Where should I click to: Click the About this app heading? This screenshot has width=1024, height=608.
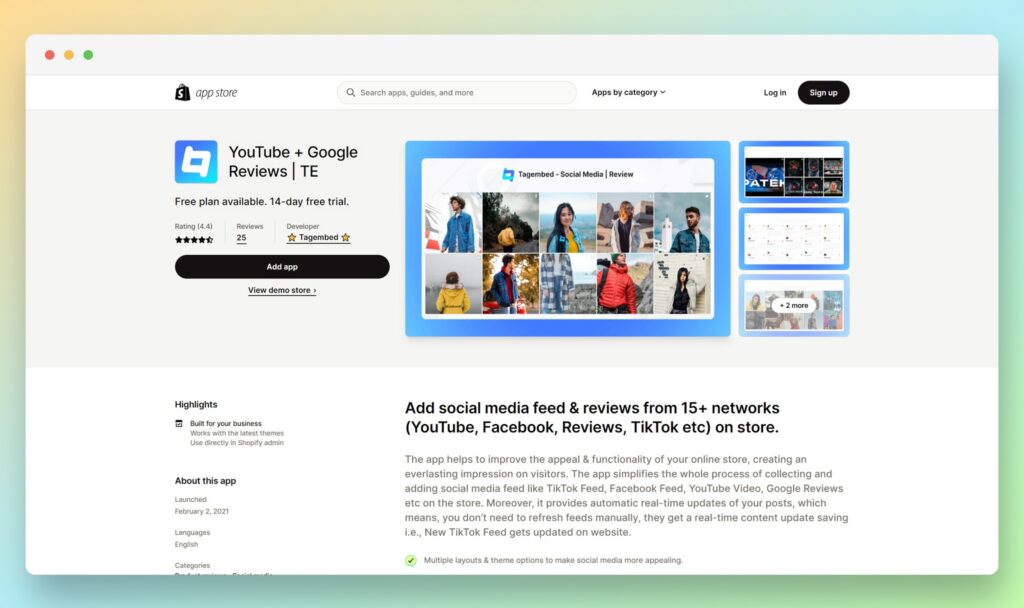[x=205, y=481]
